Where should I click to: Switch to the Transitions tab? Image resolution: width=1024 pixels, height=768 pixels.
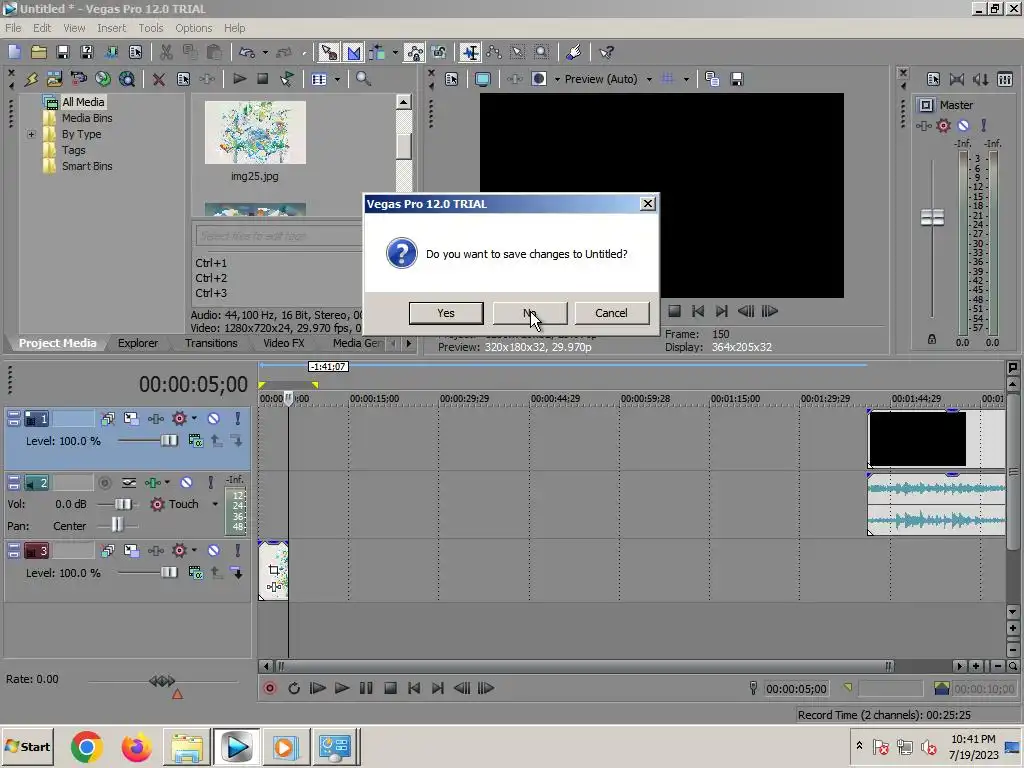click(x=211, y=343)
